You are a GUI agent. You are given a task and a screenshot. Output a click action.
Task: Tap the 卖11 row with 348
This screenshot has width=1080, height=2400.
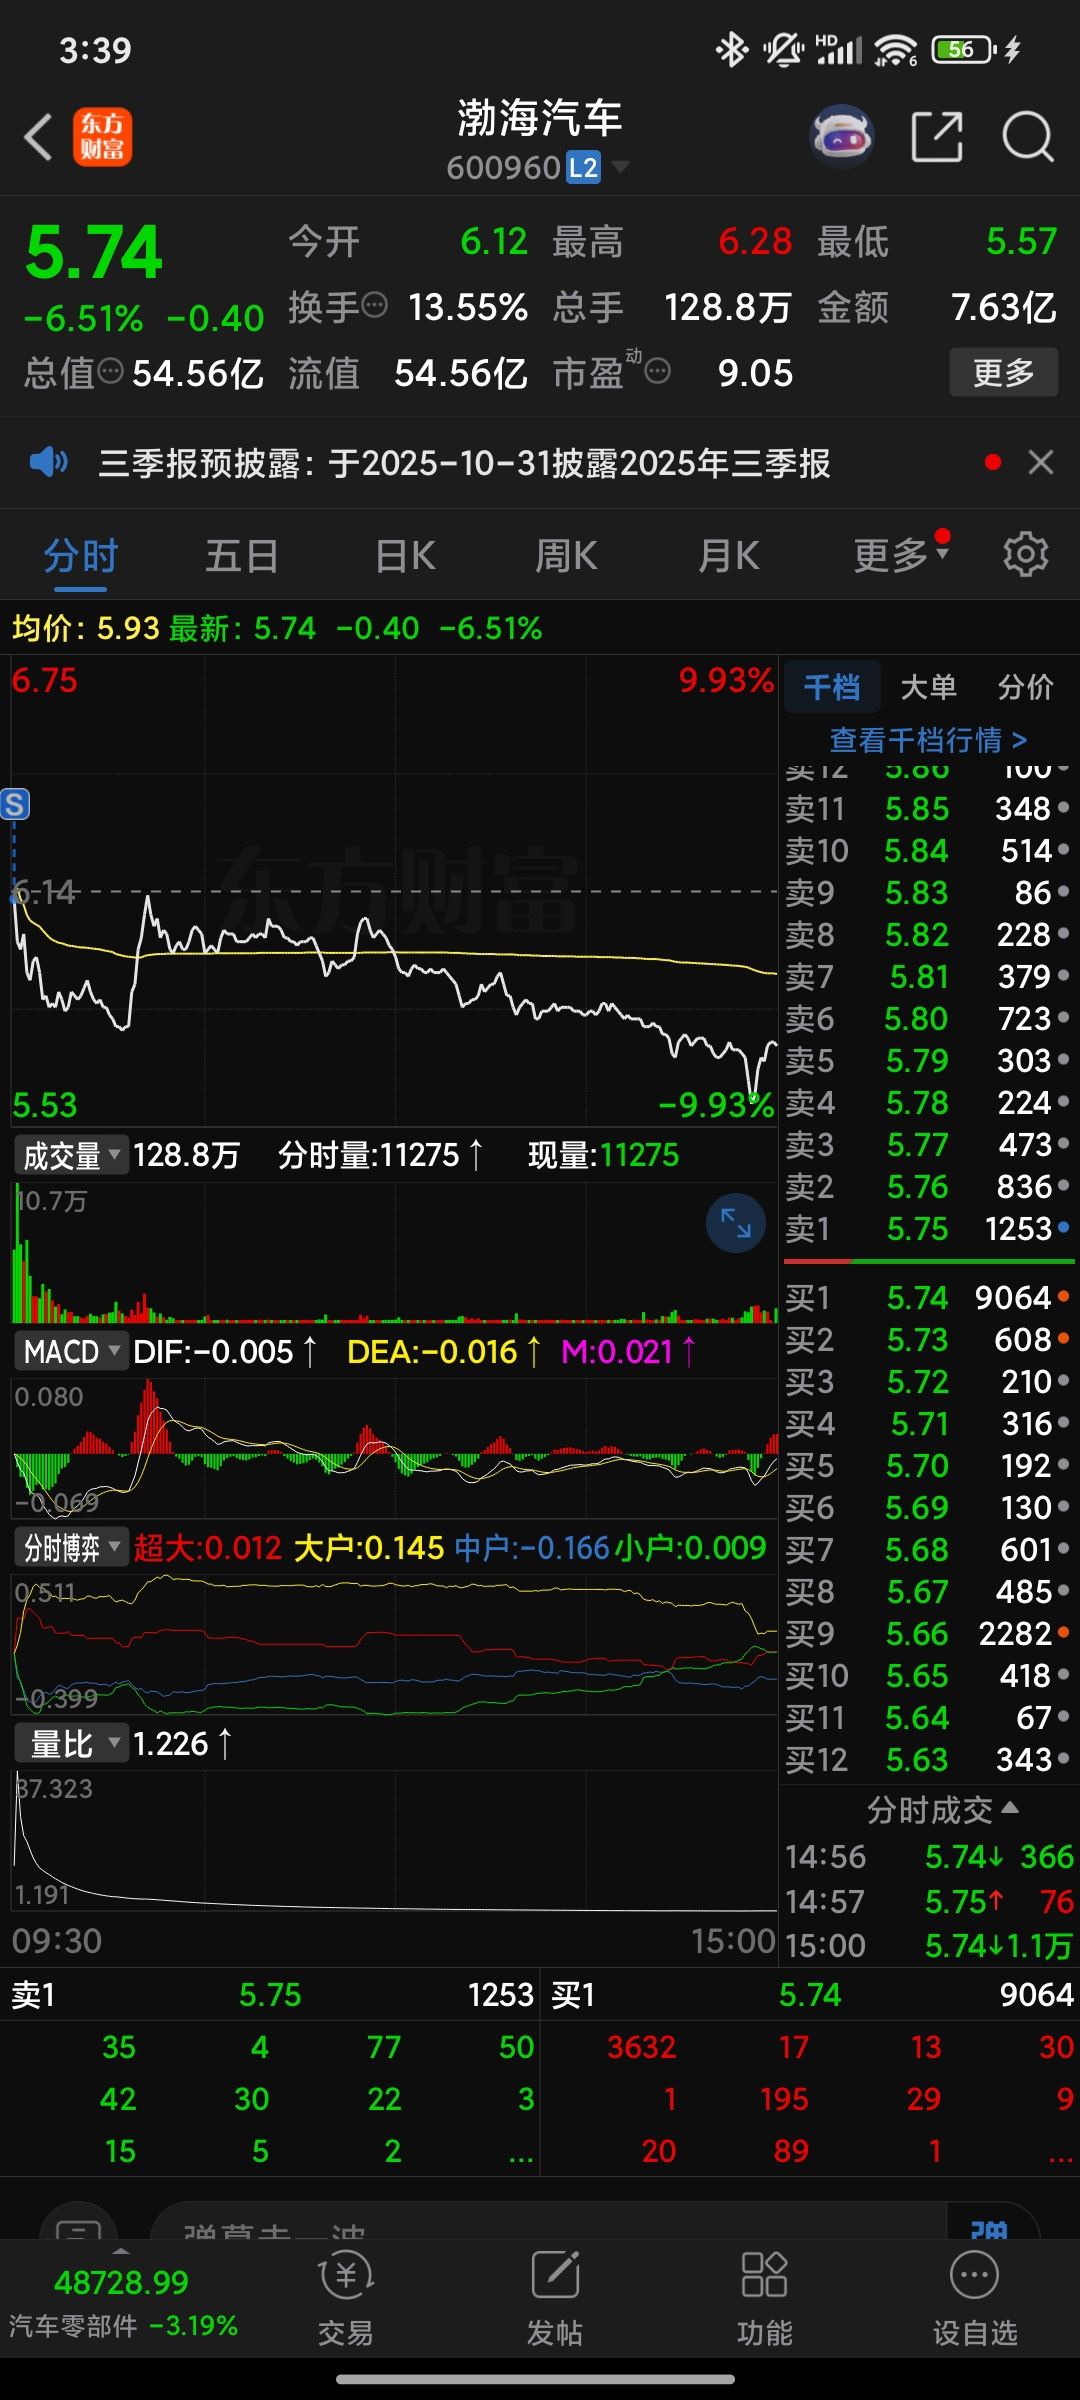tap(928, 808)
